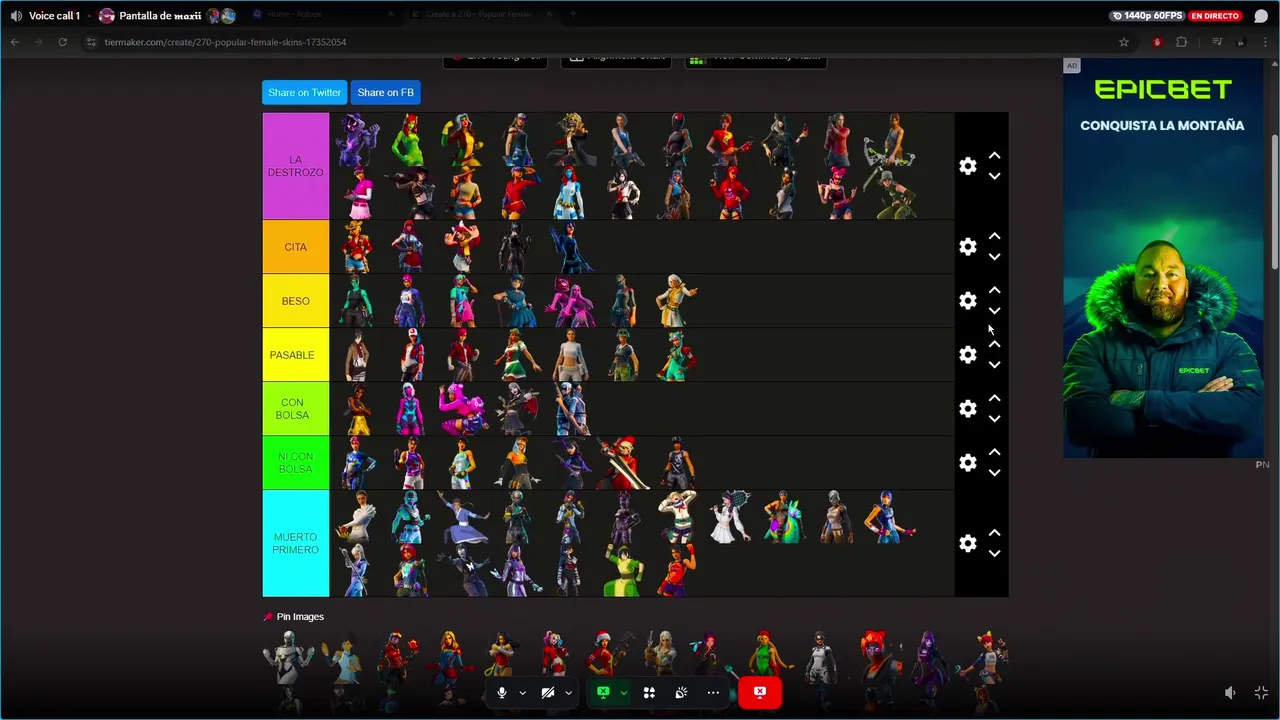Select first skin thumbnail in CITA row
This screenshot has height=720, width=1280.
(x=357, y=247)
